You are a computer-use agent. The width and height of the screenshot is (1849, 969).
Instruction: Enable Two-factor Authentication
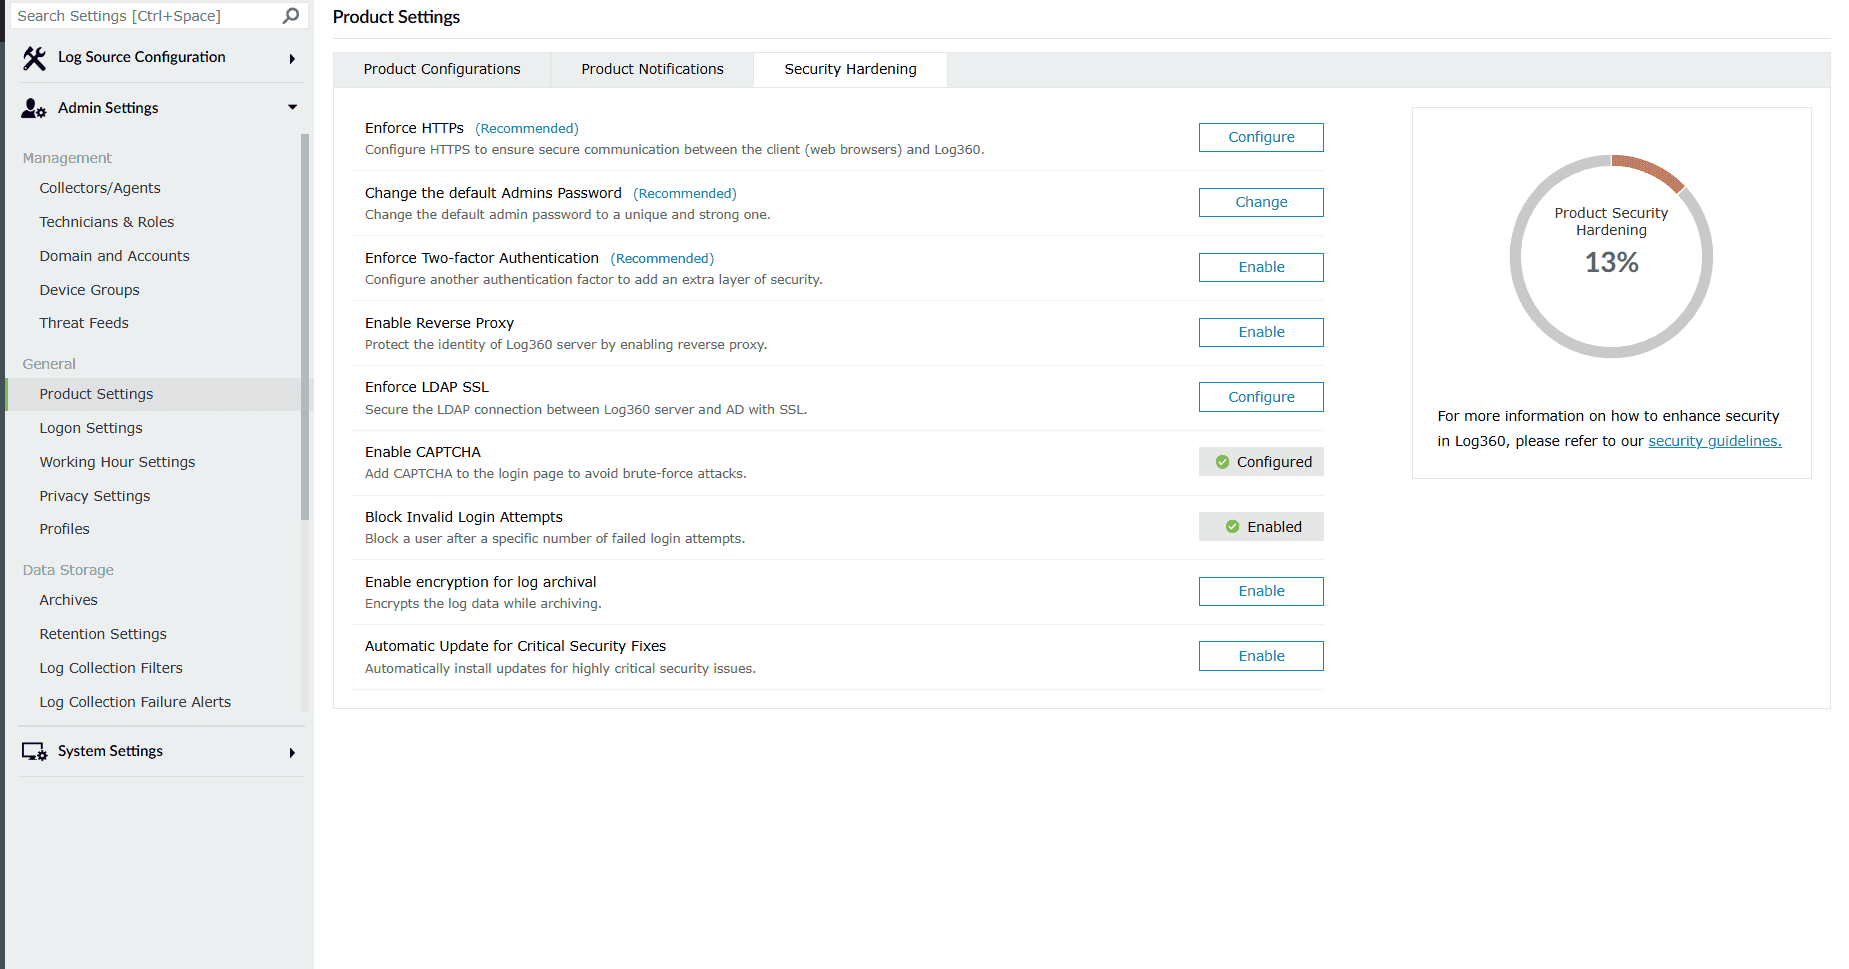tap(1260, 267)
